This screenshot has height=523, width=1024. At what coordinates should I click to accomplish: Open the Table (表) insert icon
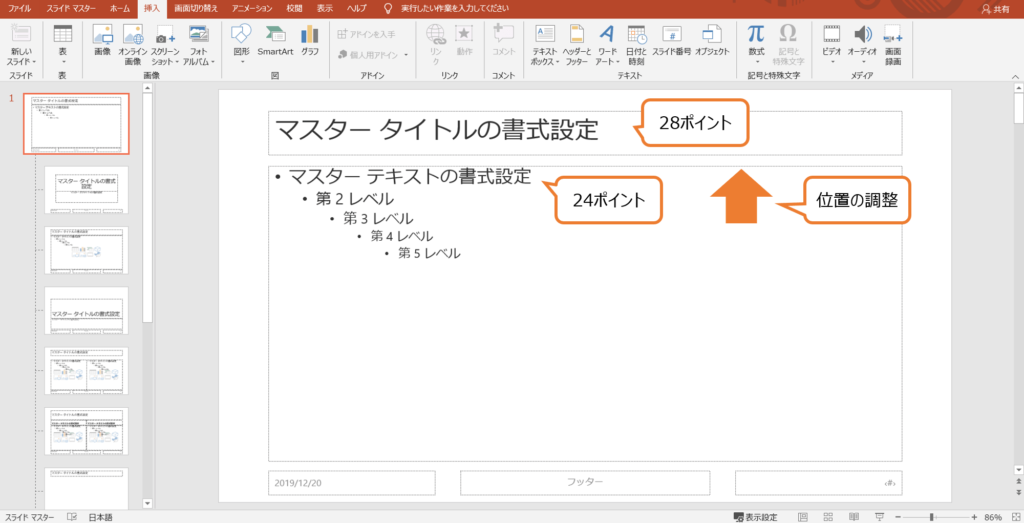pos(63,35)
